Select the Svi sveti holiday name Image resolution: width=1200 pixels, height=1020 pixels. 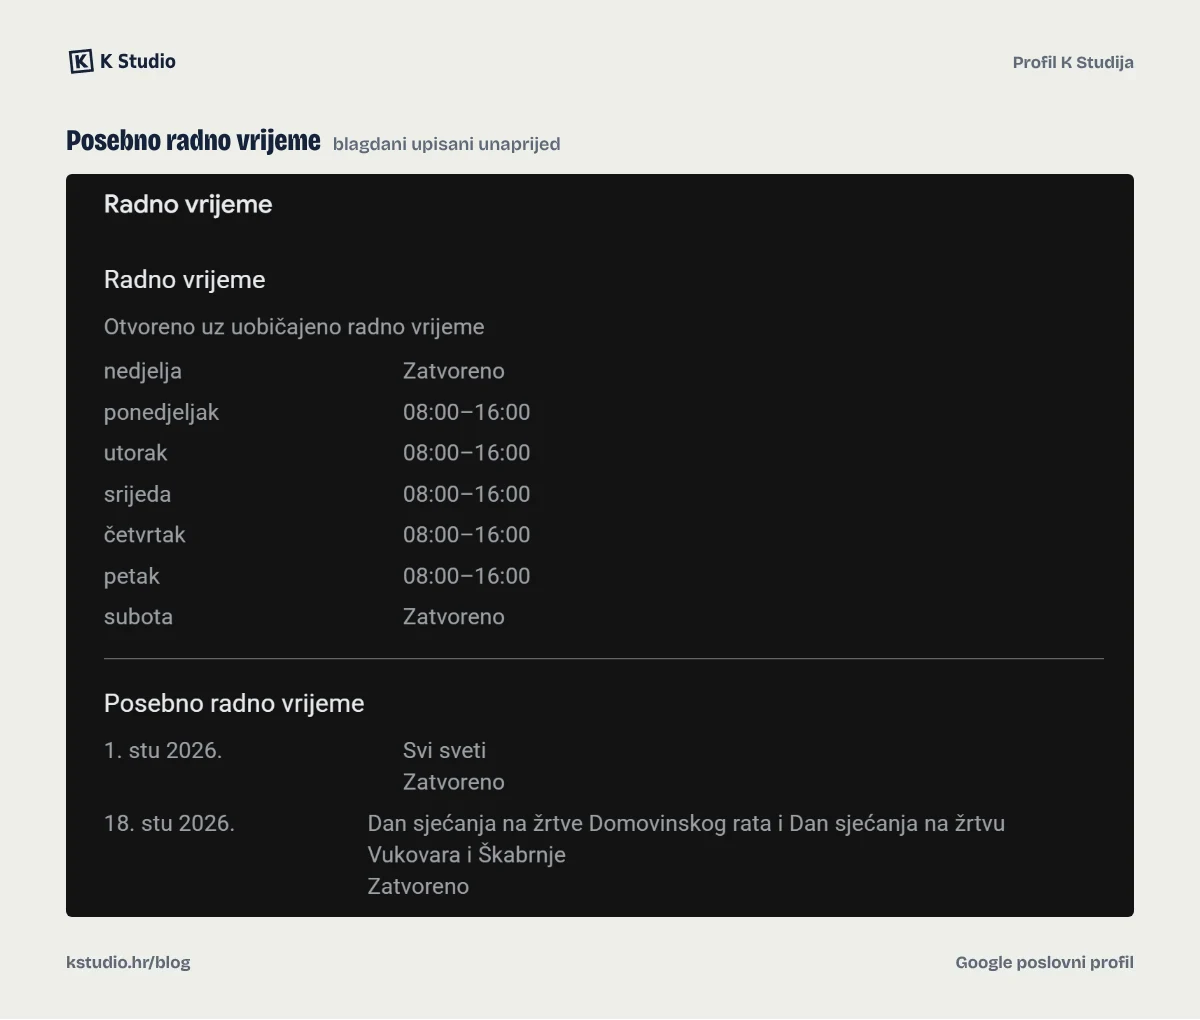444,750
